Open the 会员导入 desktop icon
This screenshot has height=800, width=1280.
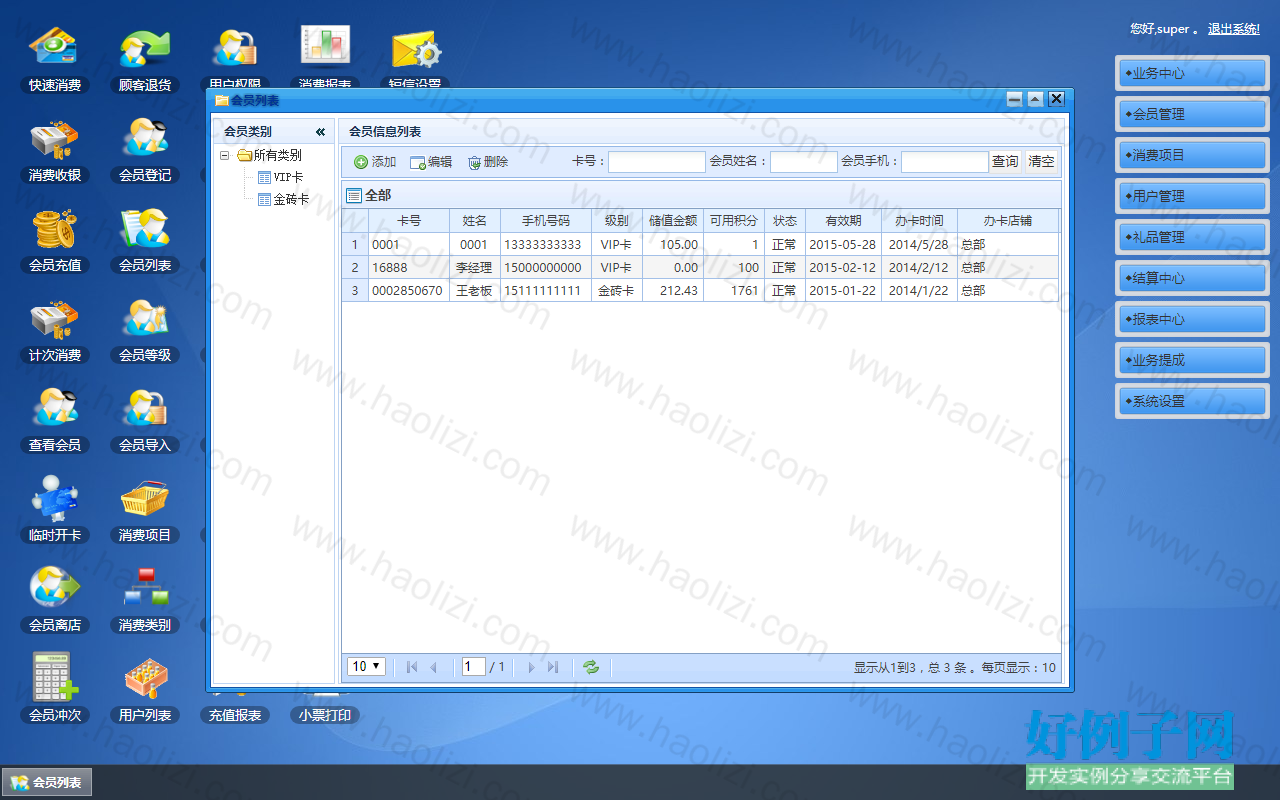(145, 420)
